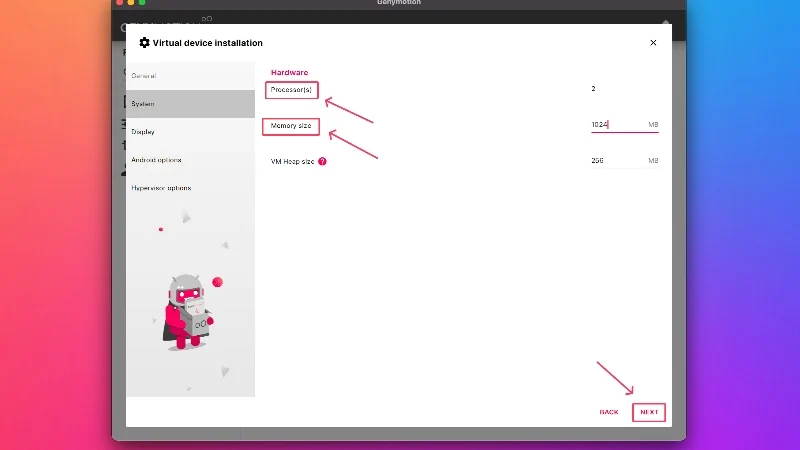Click the VM Heap size help icon
The width and height of the screenshot is (800, 450).
coord(322,161)
